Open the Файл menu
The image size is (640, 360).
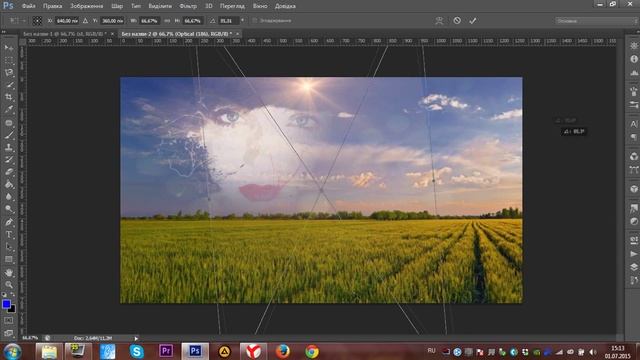(29, 6)
